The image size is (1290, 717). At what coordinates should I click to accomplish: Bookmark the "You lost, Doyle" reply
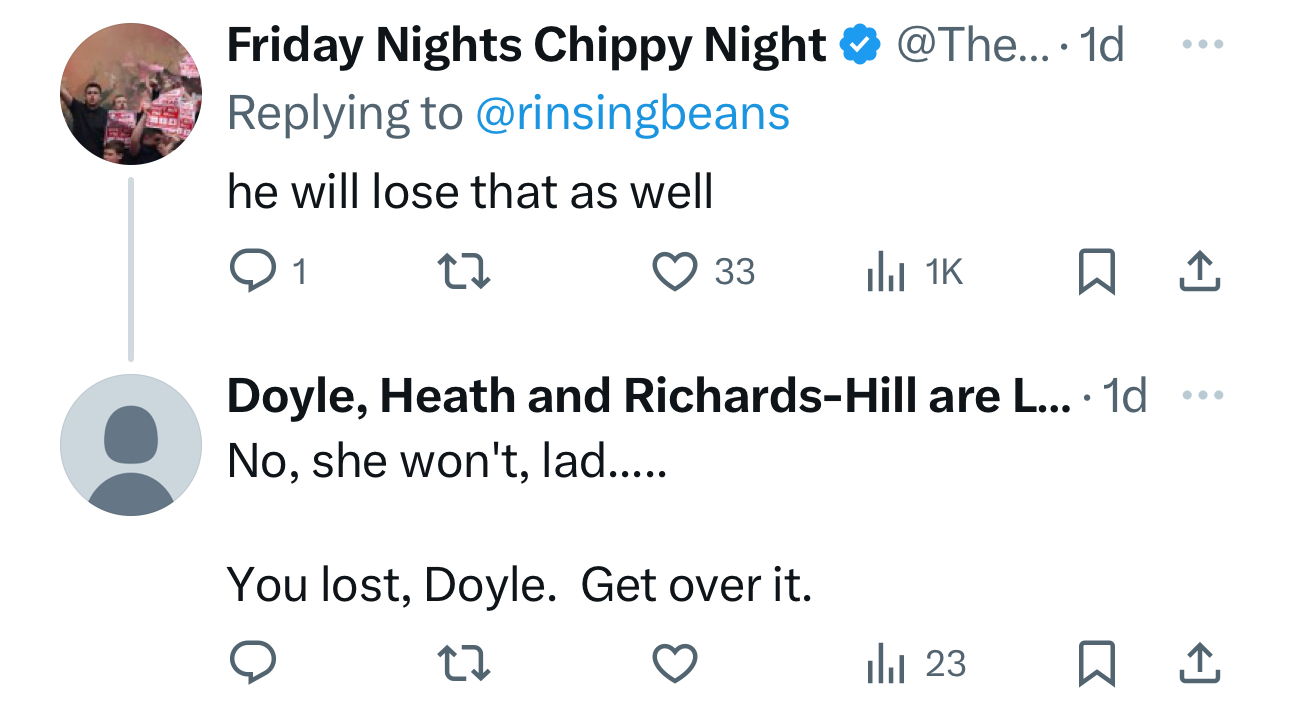(x=1096, y=663)
